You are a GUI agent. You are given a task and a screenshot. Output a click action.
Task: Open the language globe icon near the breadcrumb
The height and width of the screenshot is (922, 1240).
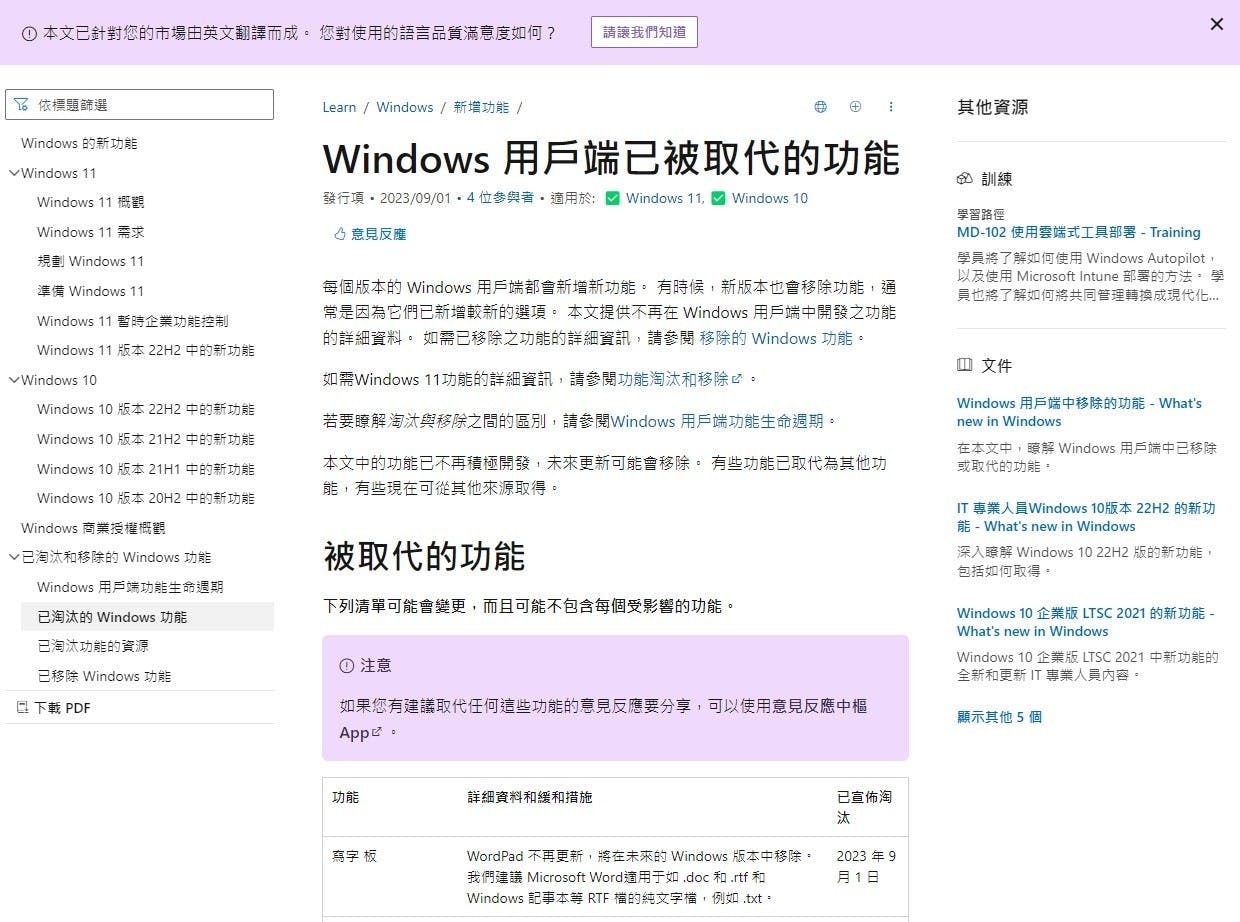[x=820, y=107]
